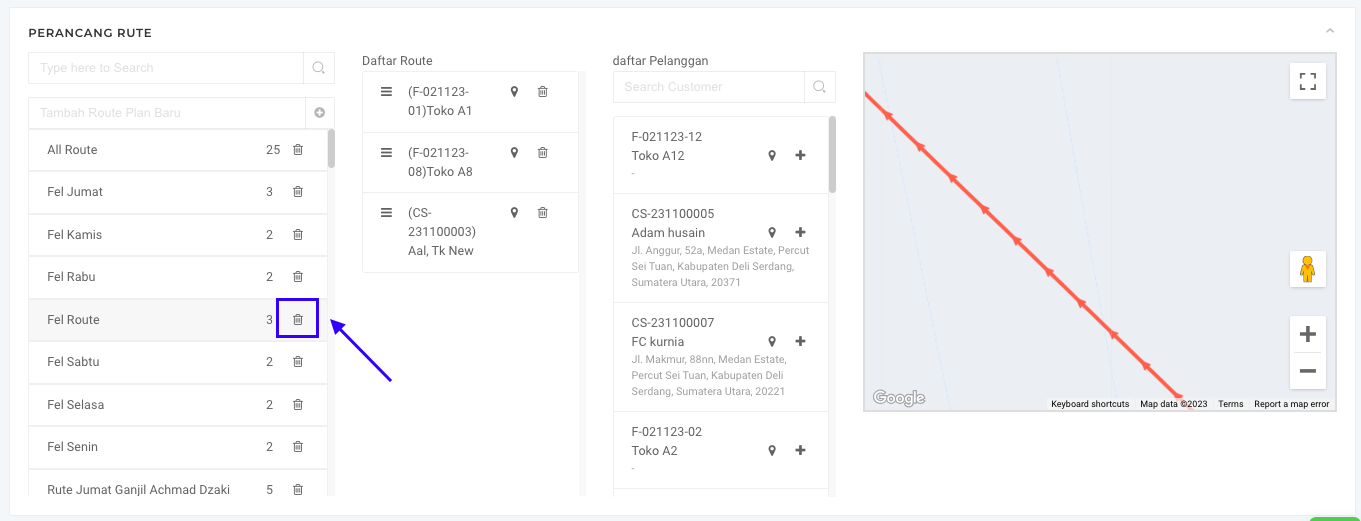
Task: Click search icon in route plan search
Action: click(x=319, y=68)
